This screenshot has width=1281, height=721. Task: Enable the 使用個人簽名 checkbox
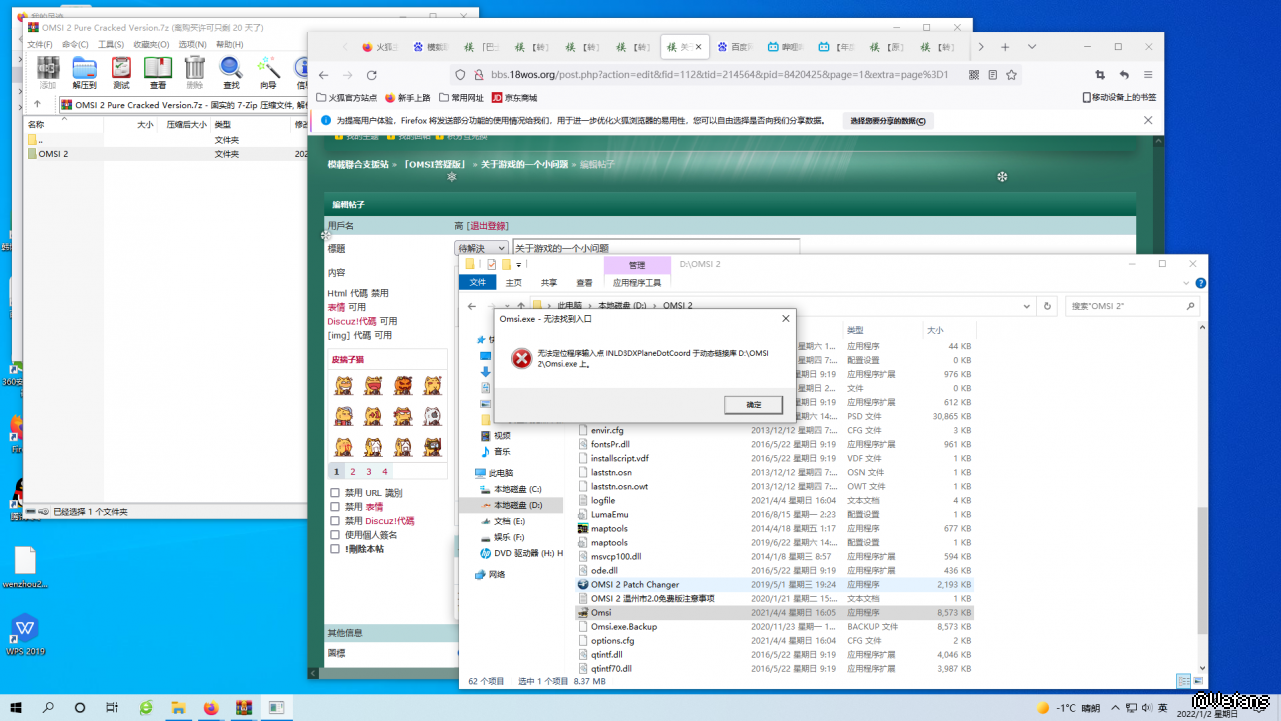[335, 535]
